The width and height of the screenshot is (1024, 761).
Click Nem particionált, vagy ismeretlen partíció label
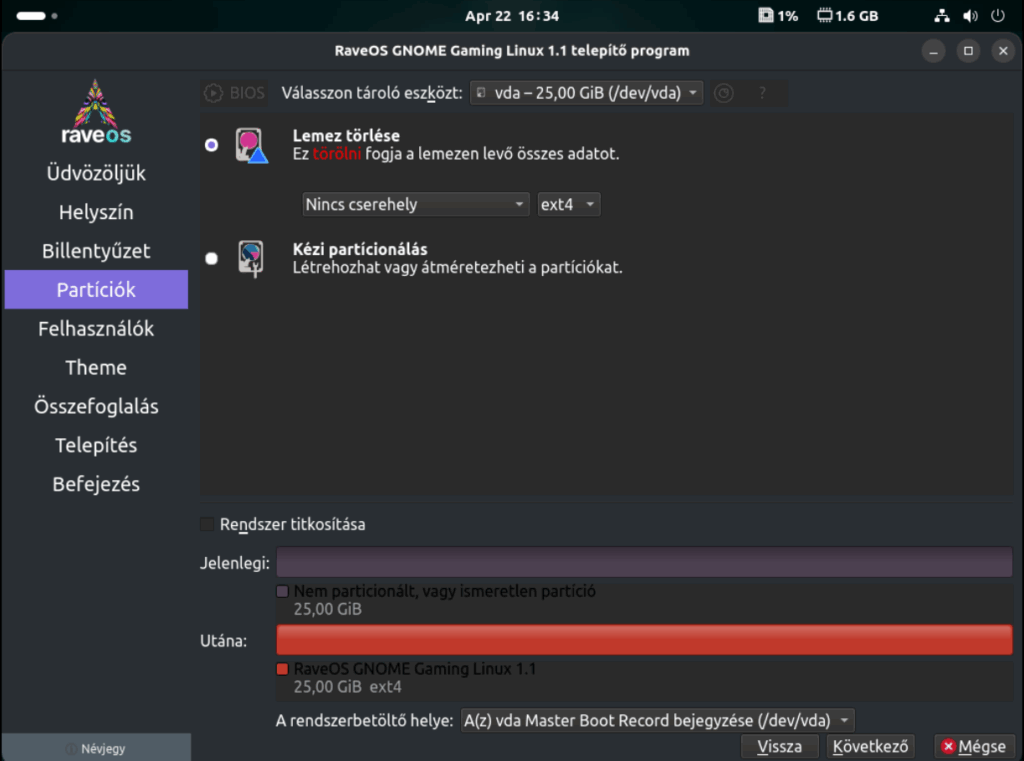coord(444,591)
